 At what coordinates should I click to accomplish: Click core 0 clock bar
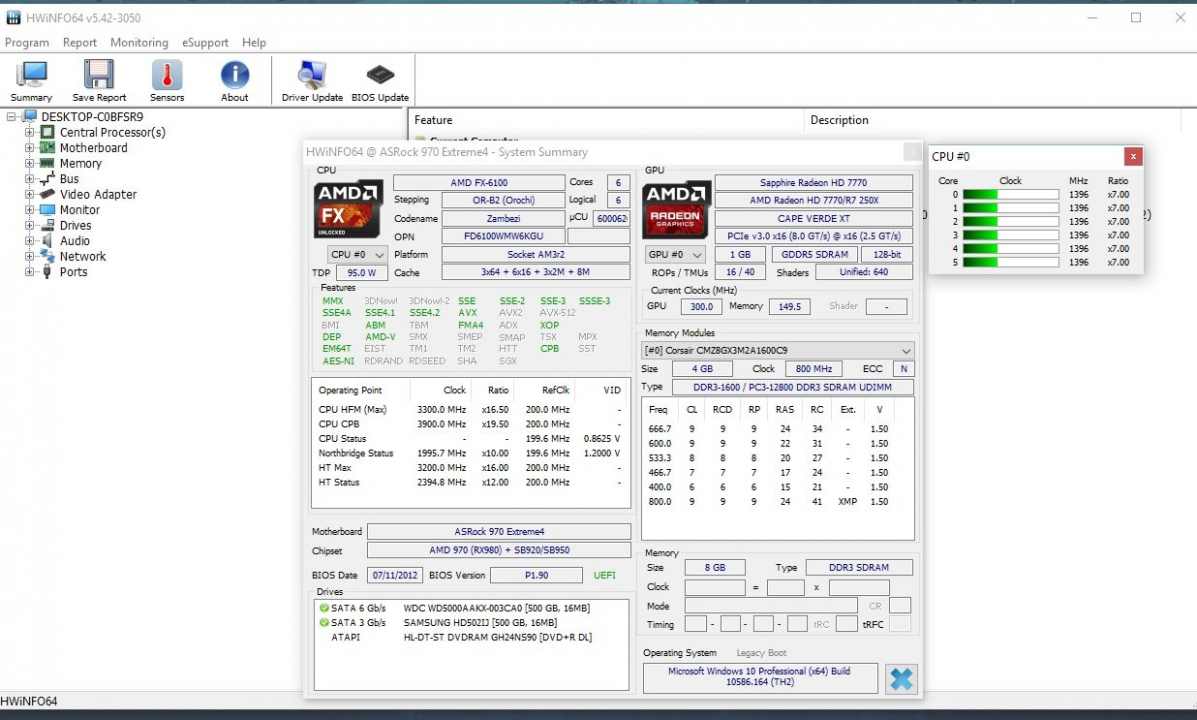(1011, 195)
